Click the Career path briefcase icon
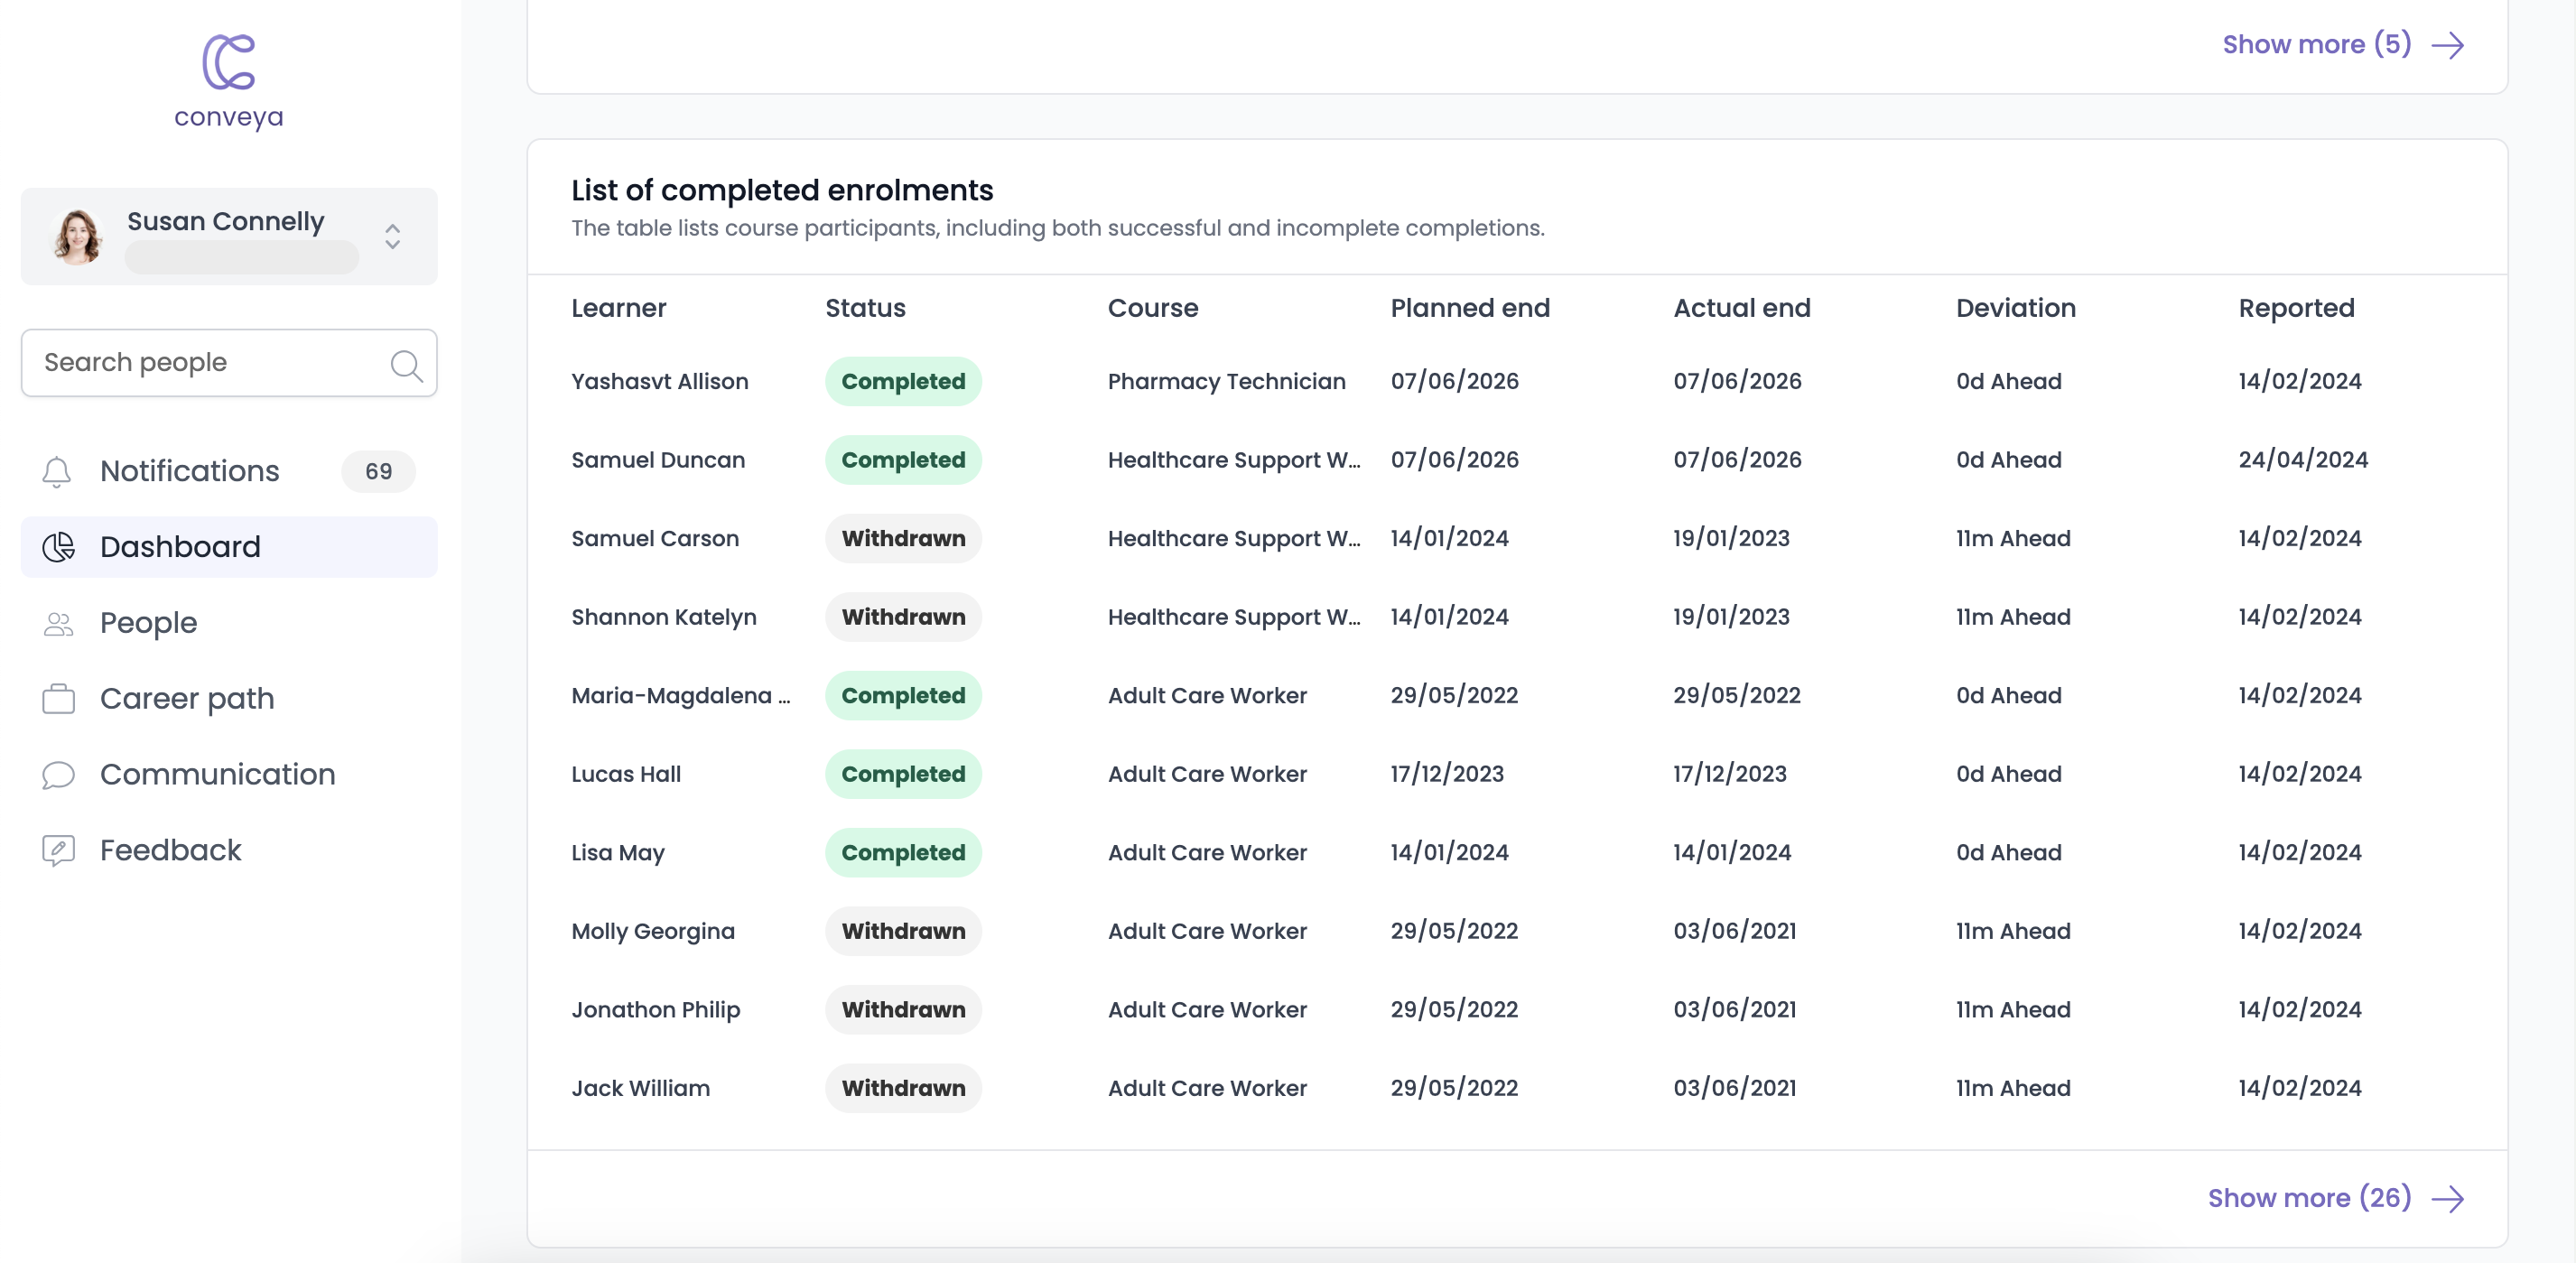The width and height of the screenshot is (2576, 1263). [x=59, y=699]
